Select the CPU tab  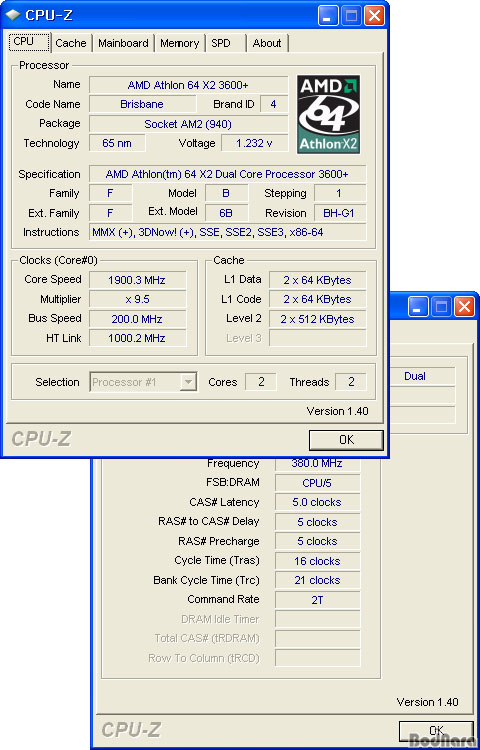[29, 42]
